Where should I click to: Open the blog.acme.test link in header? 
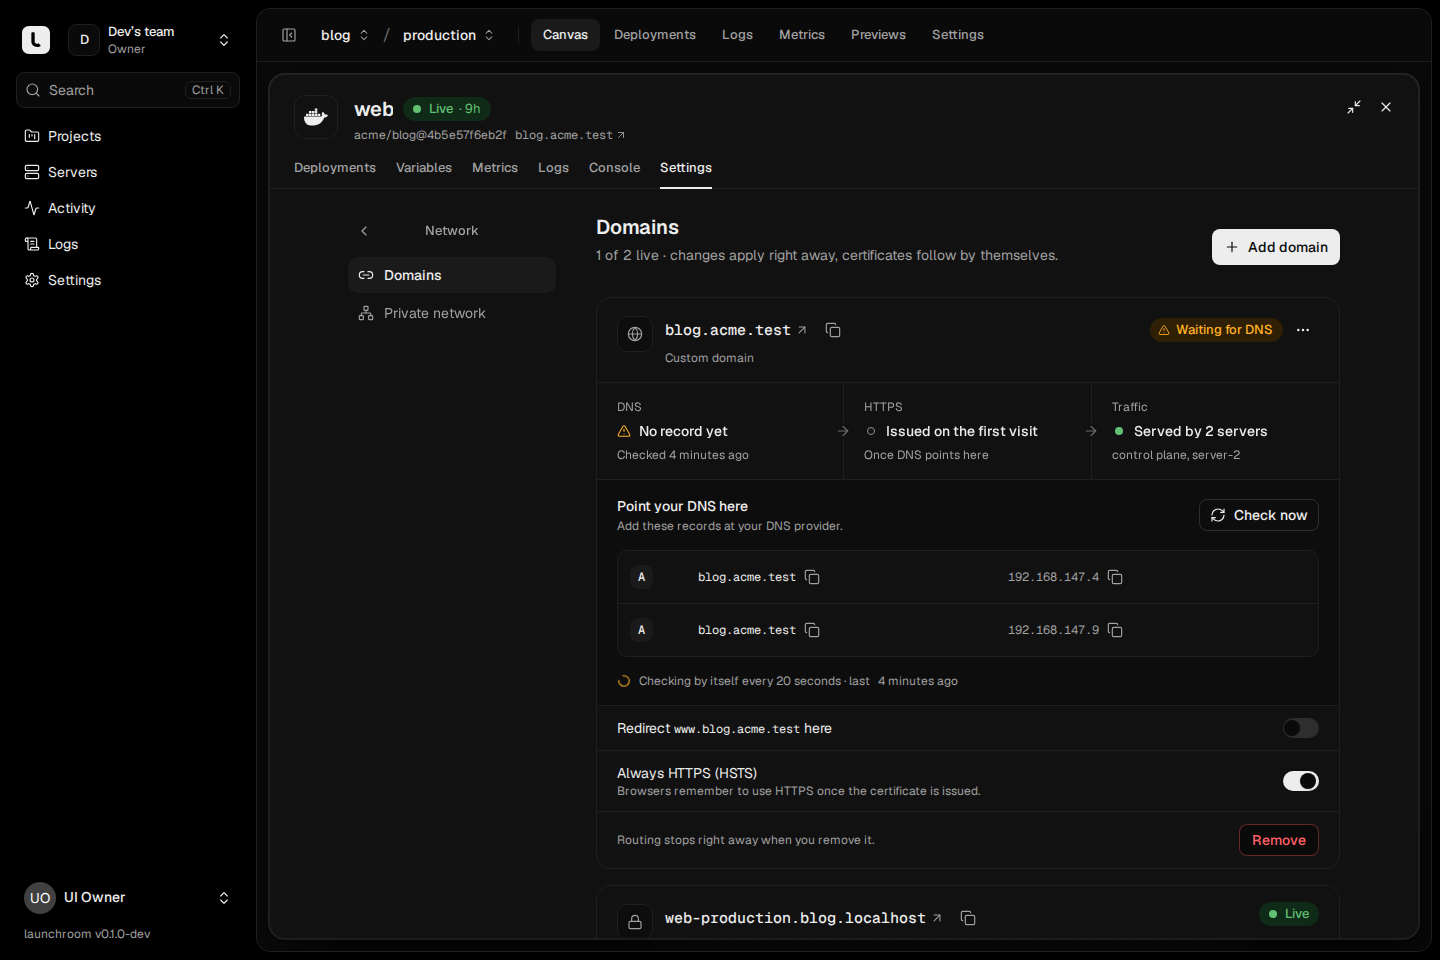(x=570, y=135)
